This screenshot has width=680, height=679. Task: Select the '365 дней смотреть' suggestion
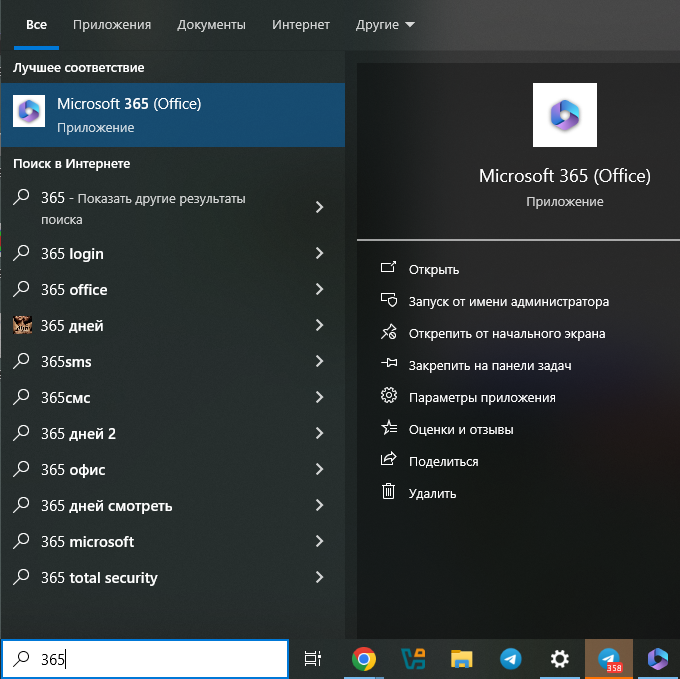(173, 506)
